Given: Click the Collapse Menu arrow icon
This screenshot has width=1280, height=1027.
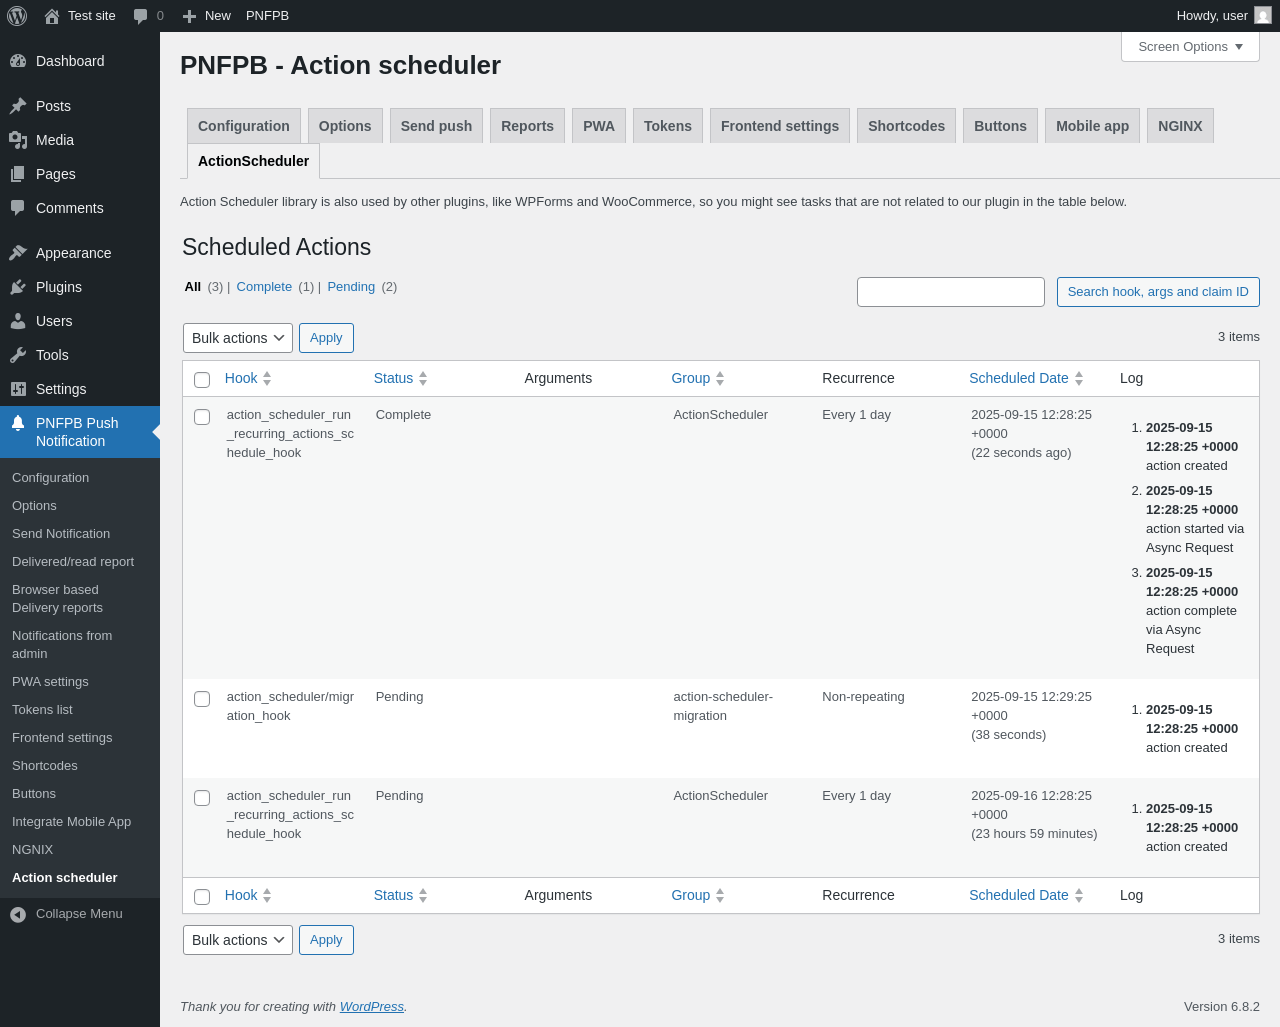Looking at the screenshot, I should click(18, 914).
